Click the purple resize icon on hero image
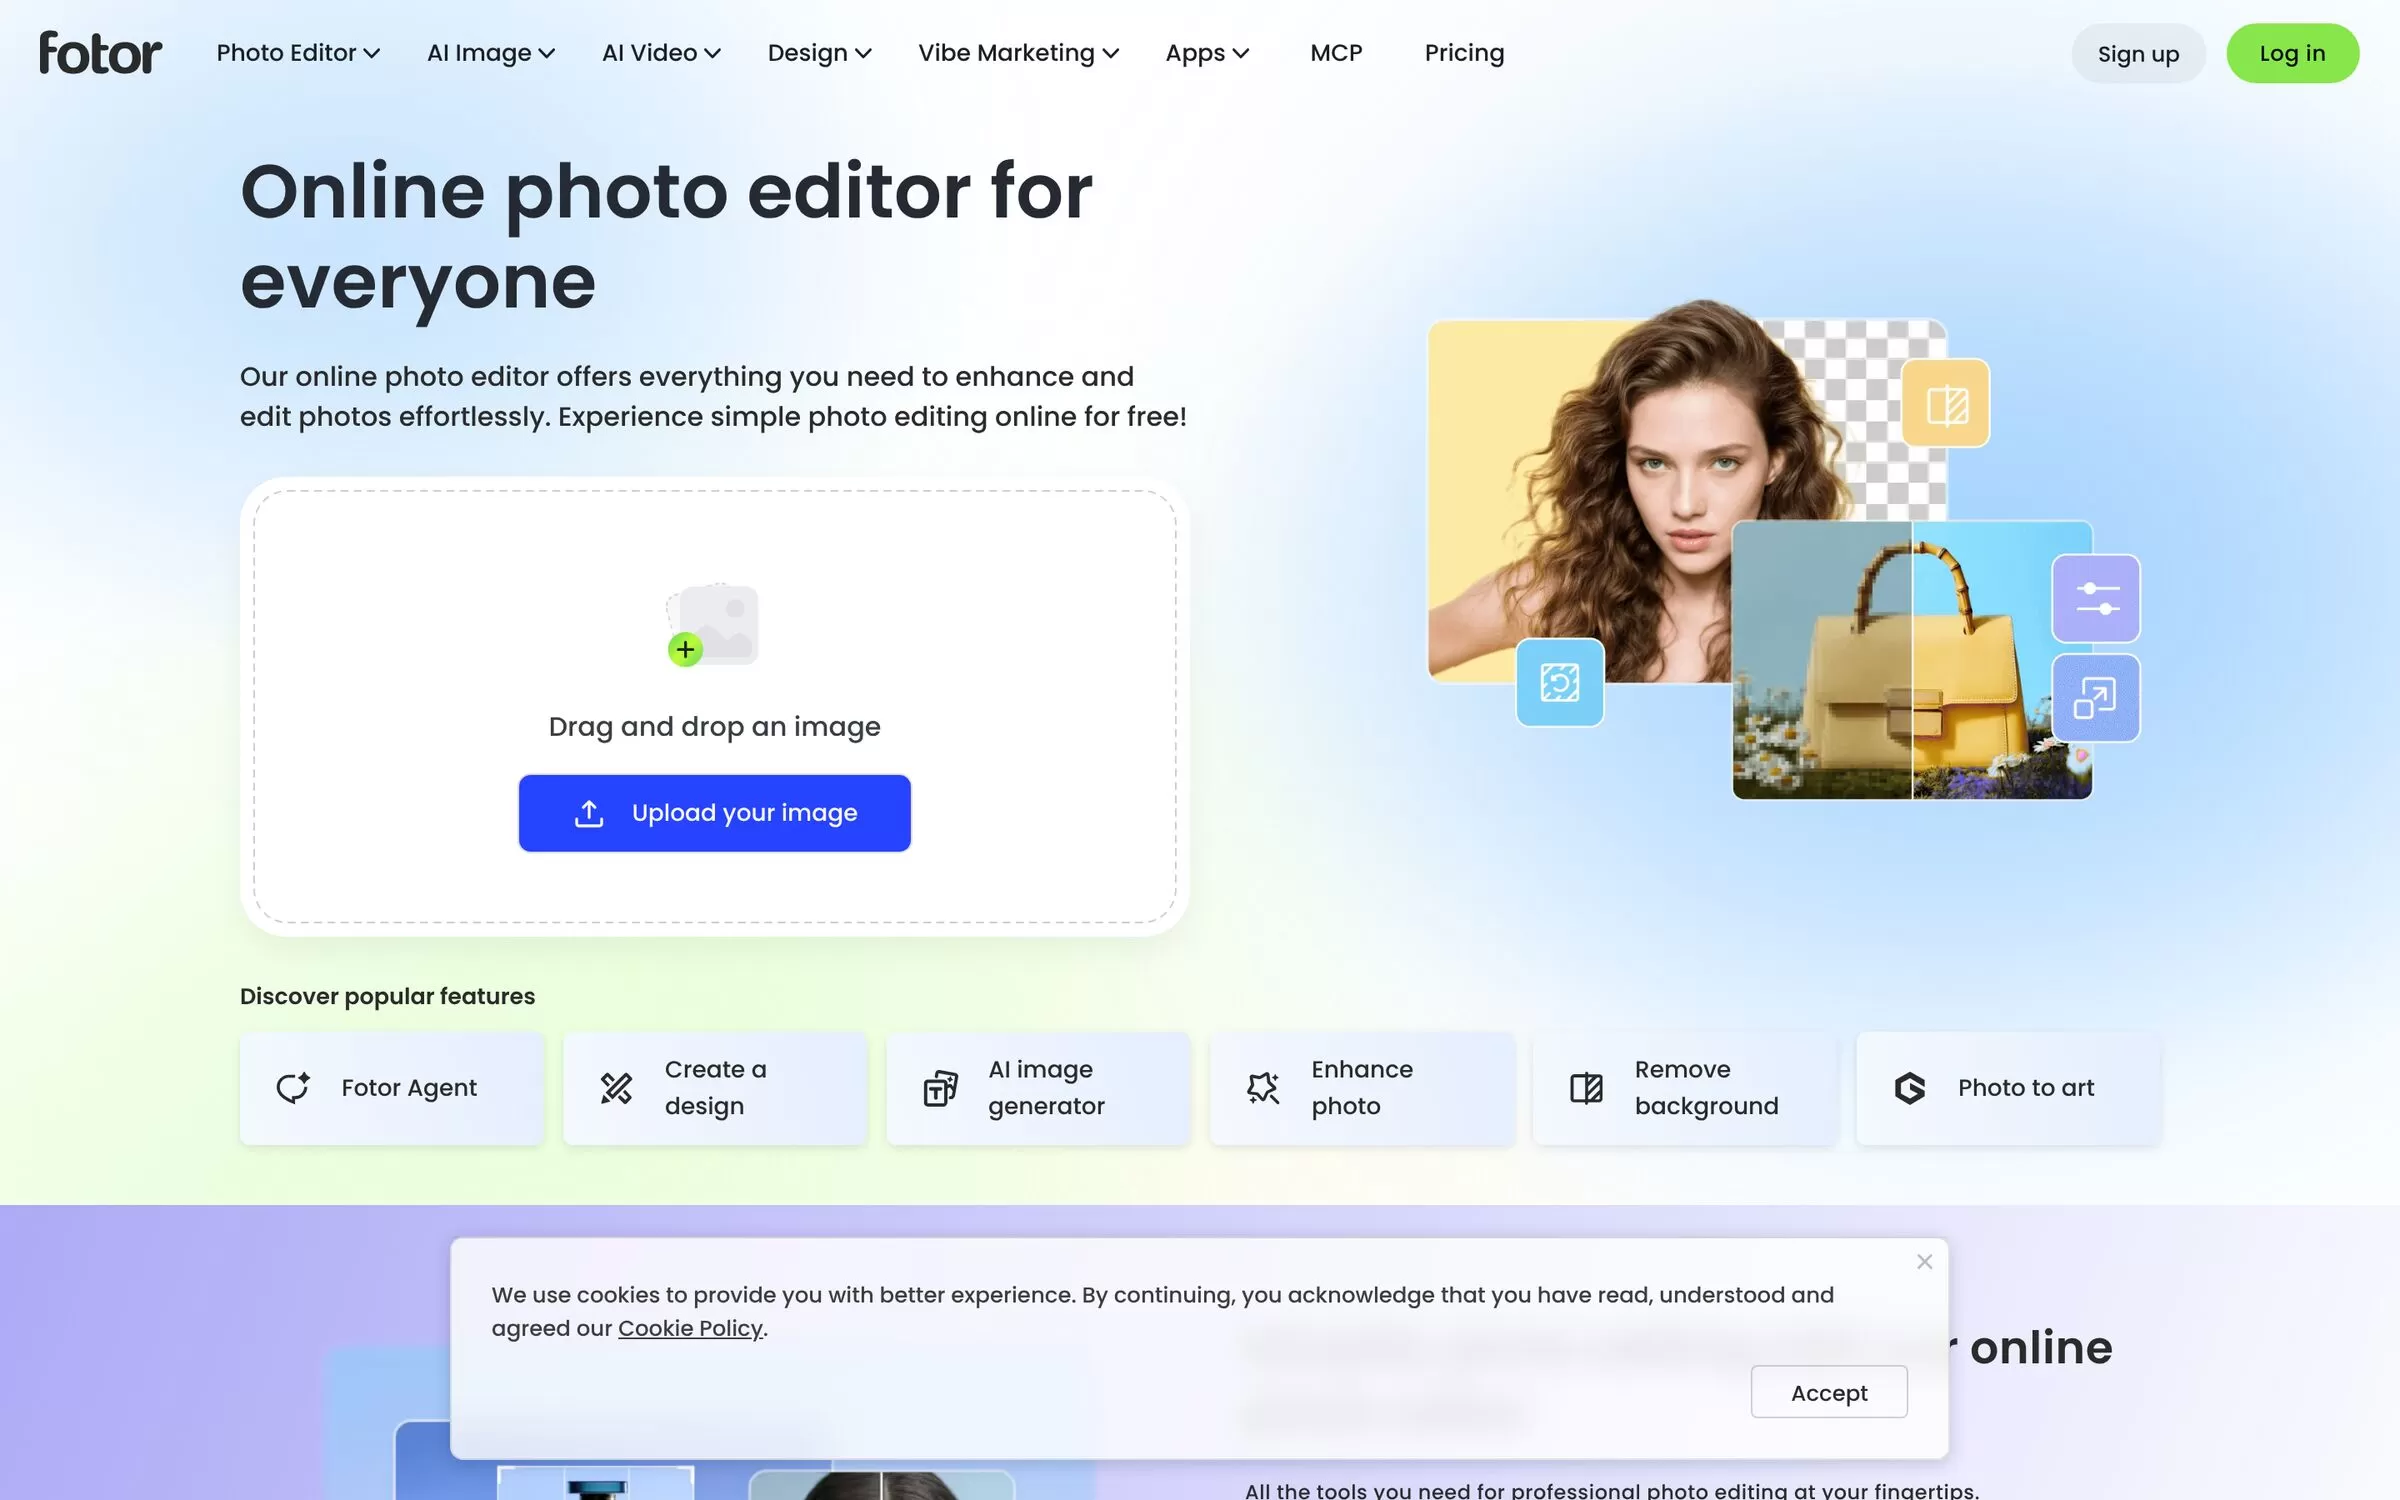Screen dimensions: 2400x1500 click(x=2096, y=698)
